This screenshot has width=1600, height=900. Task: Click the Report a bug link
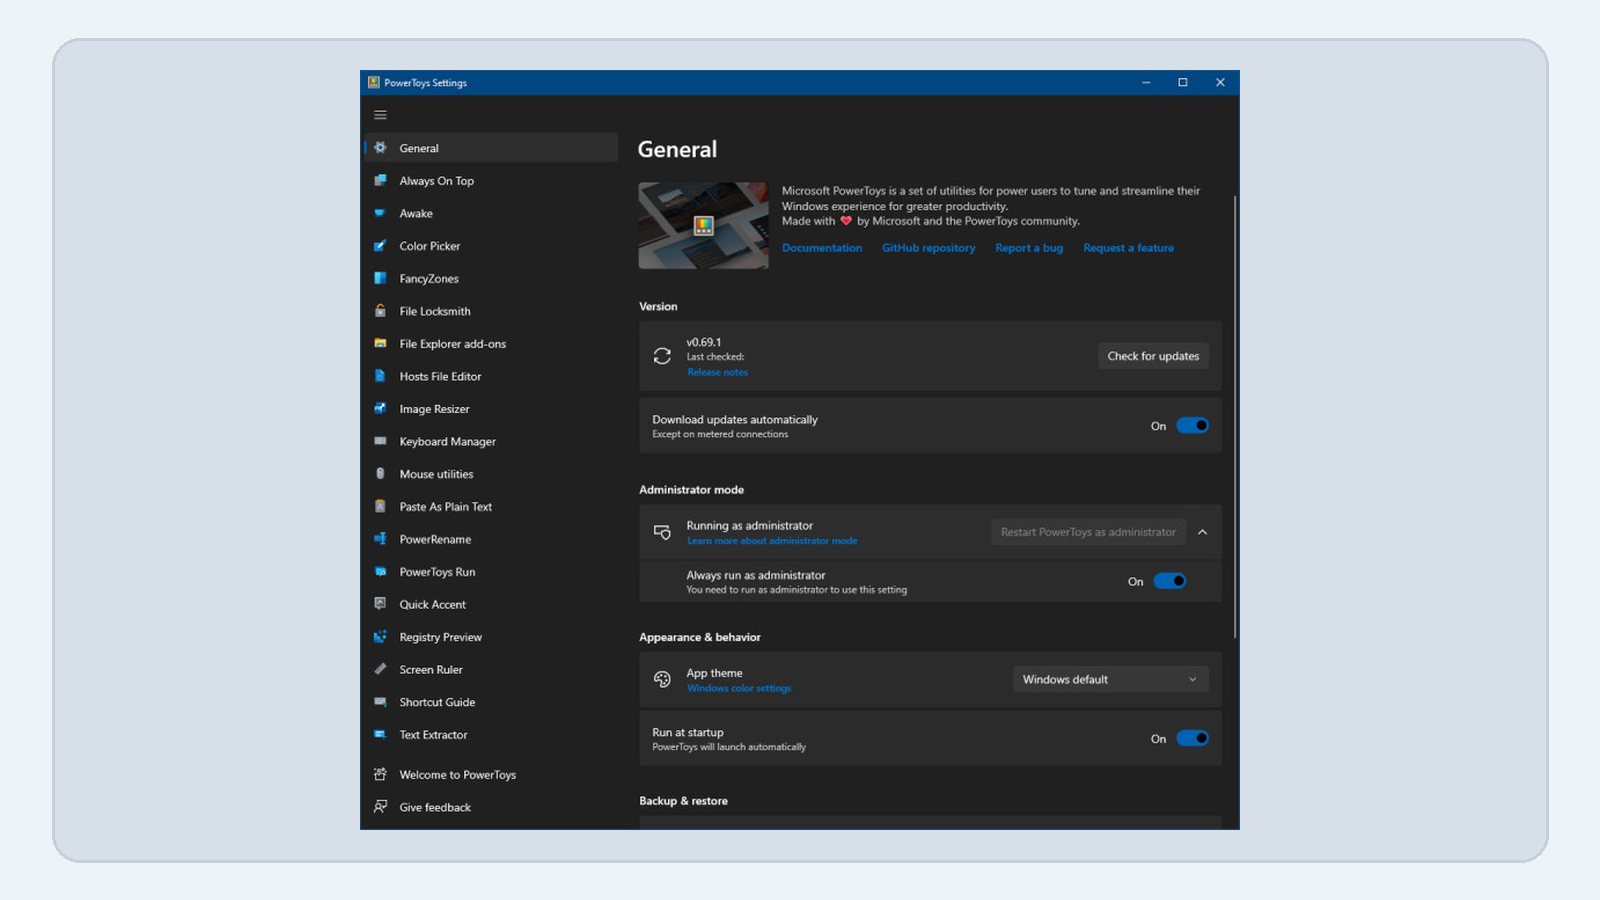coord(1029,248)
